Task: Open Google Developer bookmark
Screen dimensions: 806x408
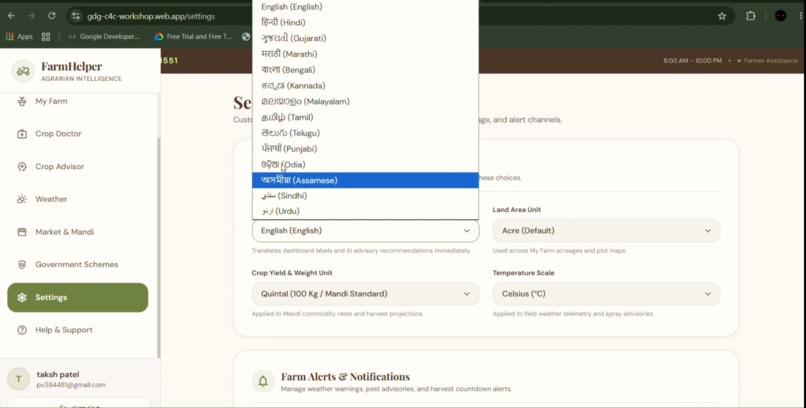Action: tap(104, 36)
